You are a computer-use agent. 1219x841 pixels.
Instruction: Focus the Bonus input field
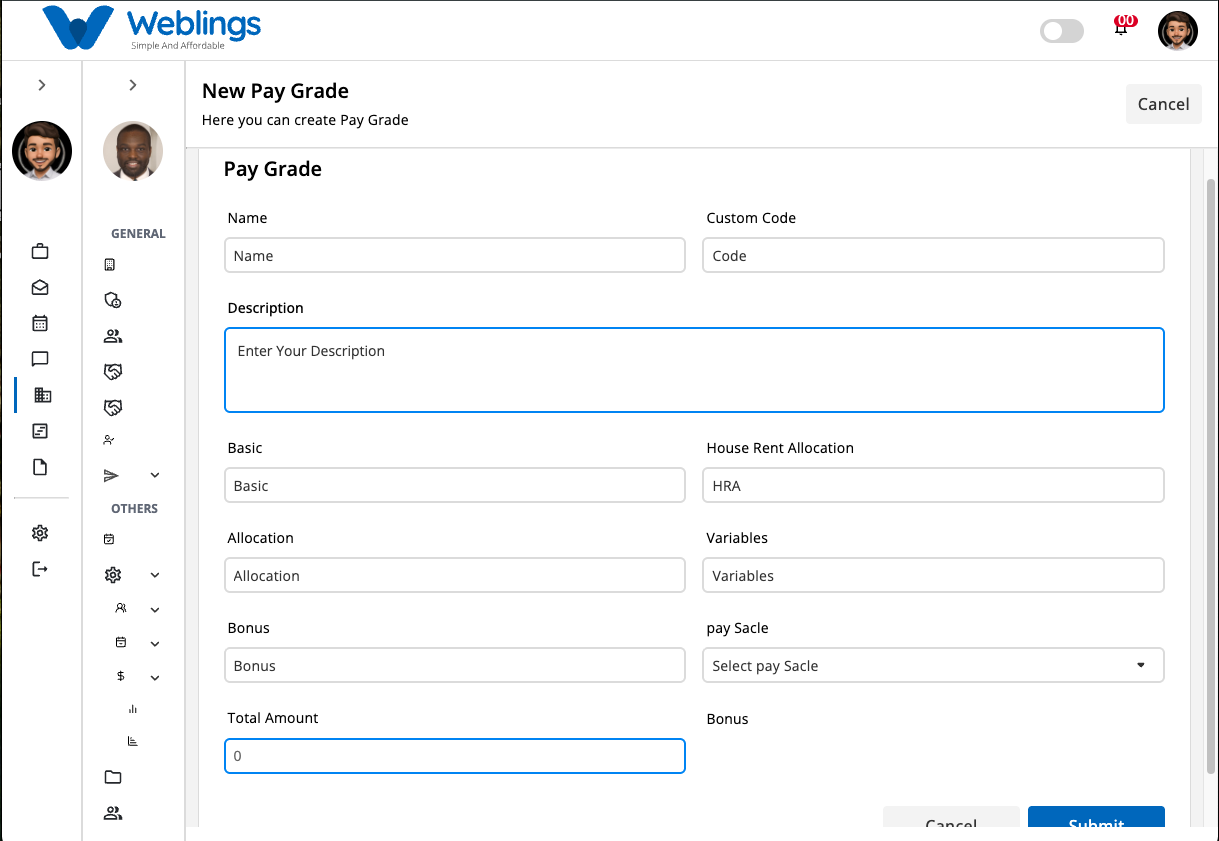[455, 665]
